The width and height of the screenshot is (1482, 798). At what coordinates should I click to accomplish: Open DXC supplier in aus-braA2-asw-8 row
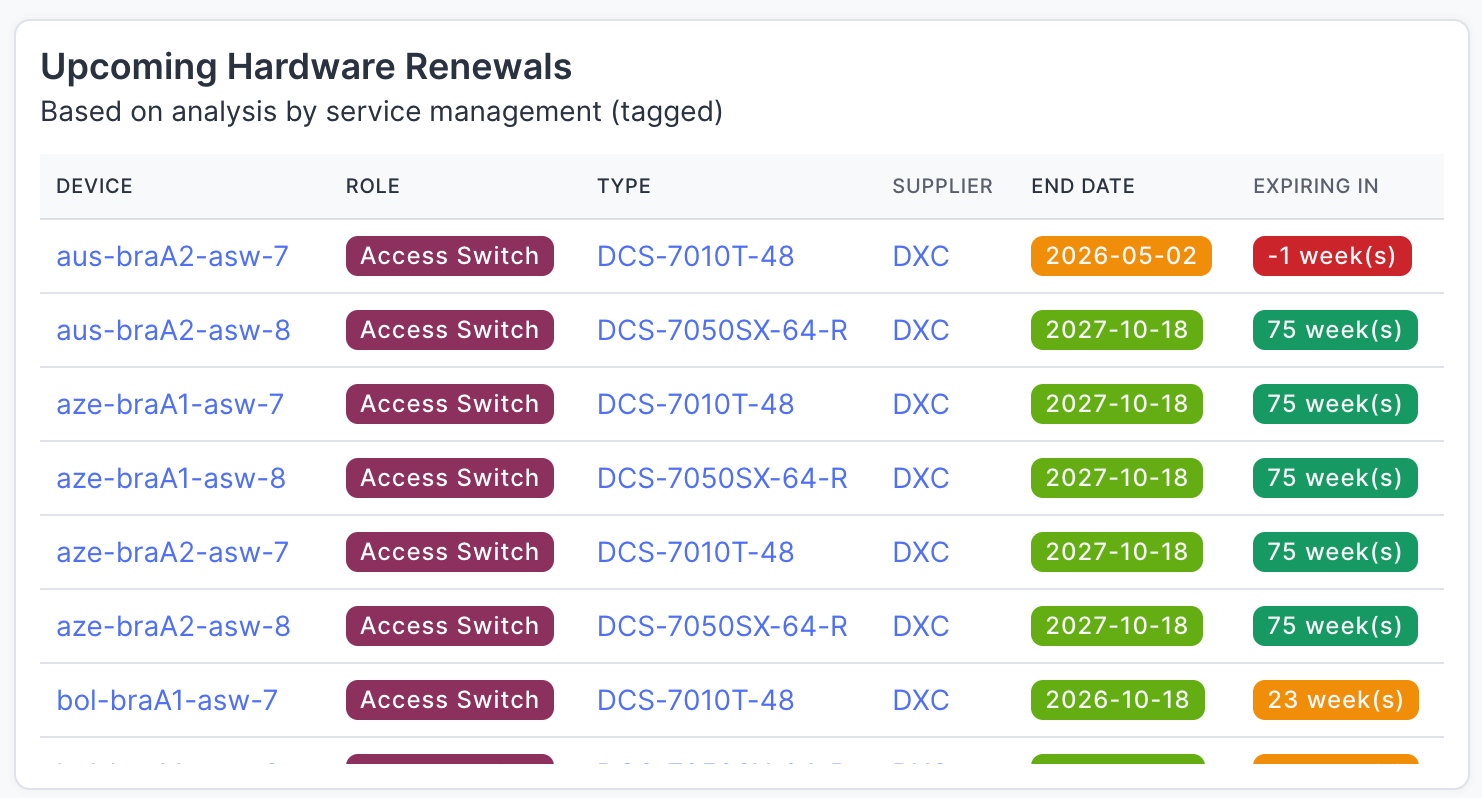pos(921,330)
